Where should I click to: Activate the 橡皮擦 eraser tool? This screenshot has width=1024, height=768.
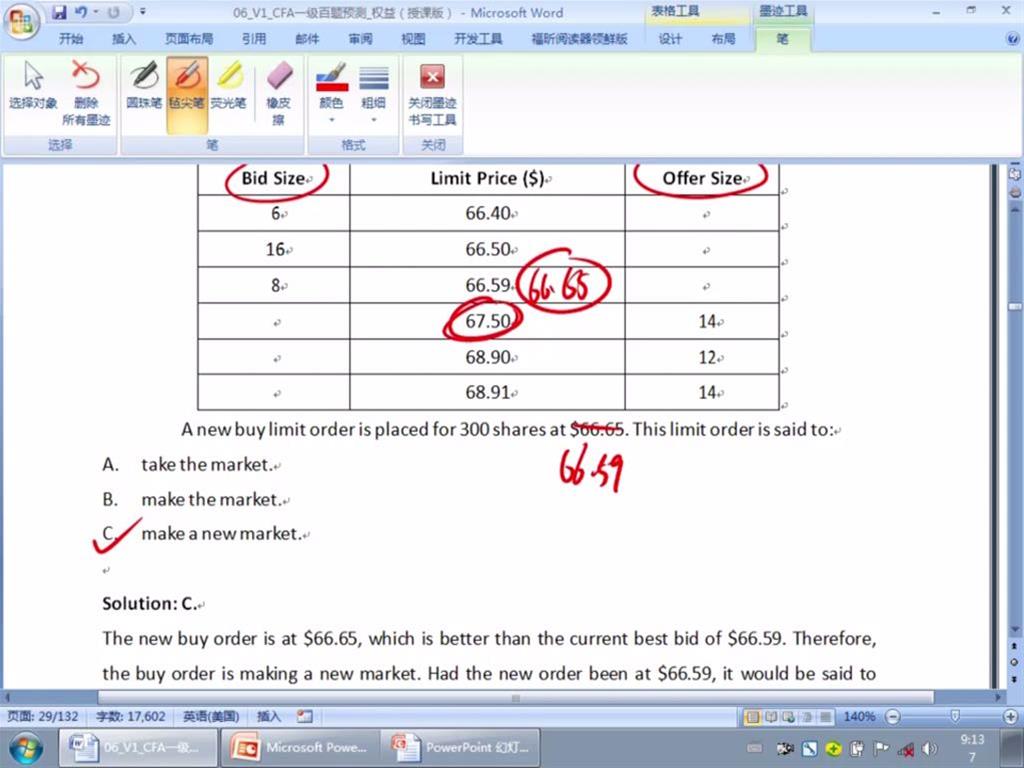(279, 95)
